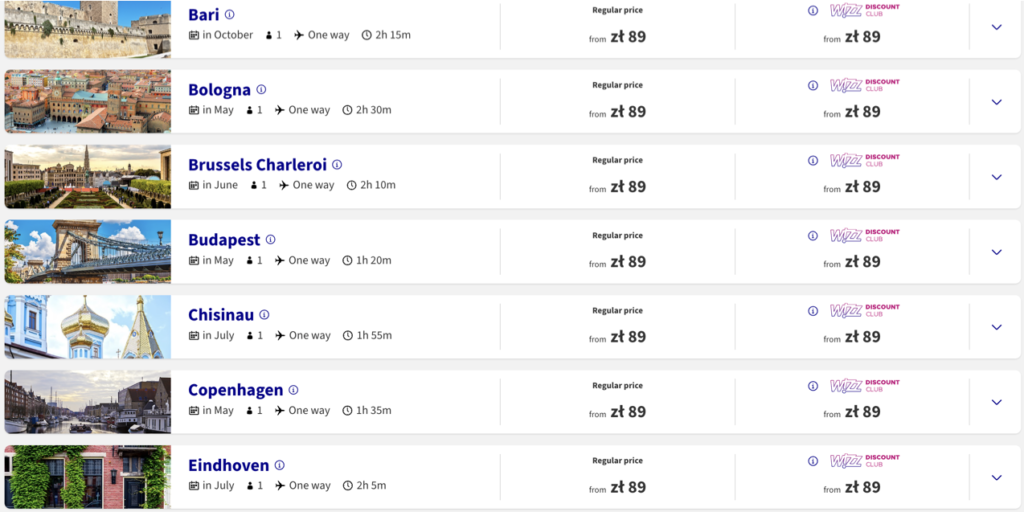Viewport: 1024px width, 512px height.
Task: Click the info icon next to Bari
Action: tap(229, 15)
